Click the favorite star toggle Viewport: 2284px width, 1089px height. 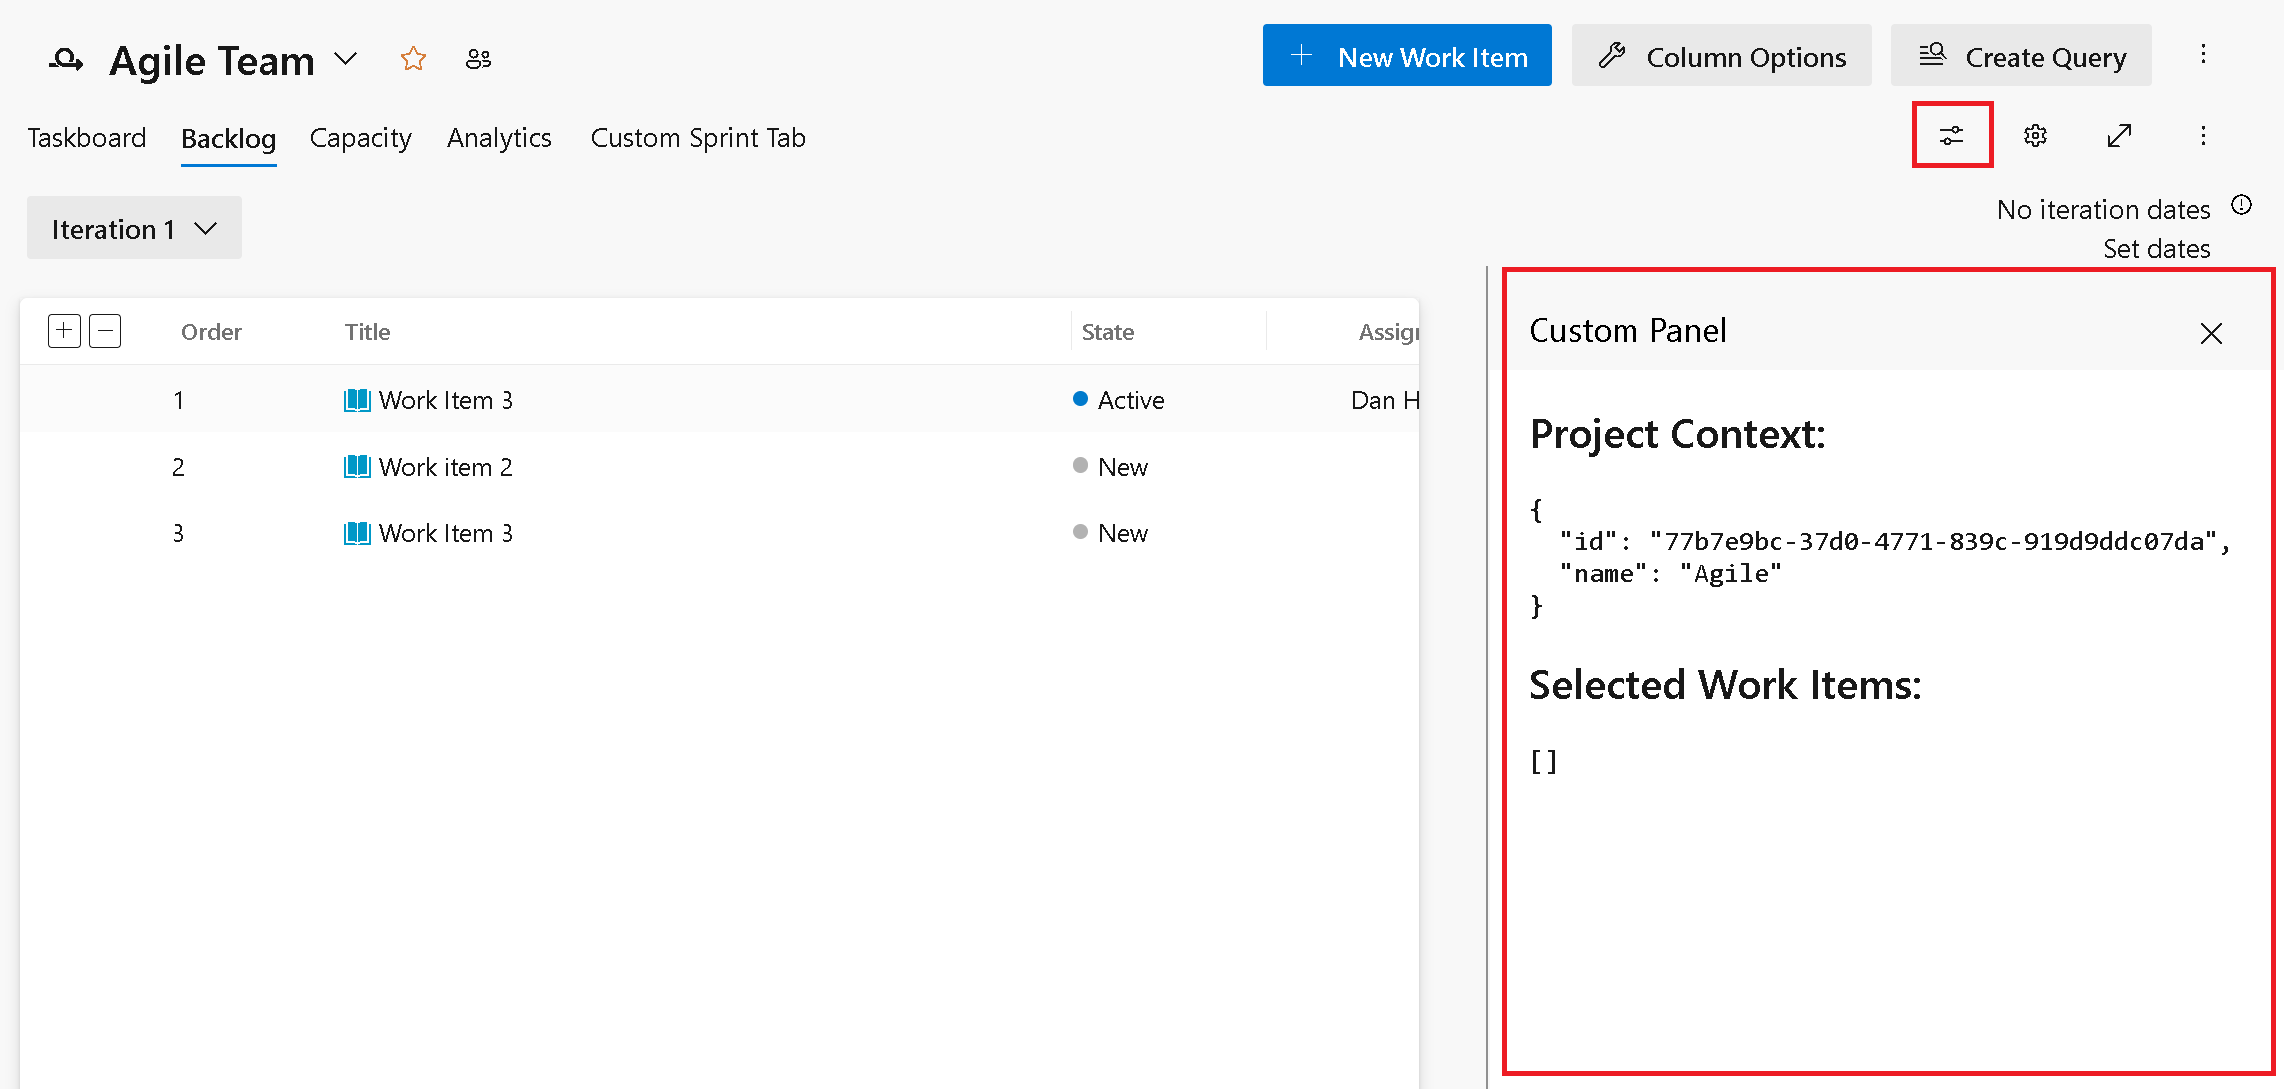[x=414, y=57]
